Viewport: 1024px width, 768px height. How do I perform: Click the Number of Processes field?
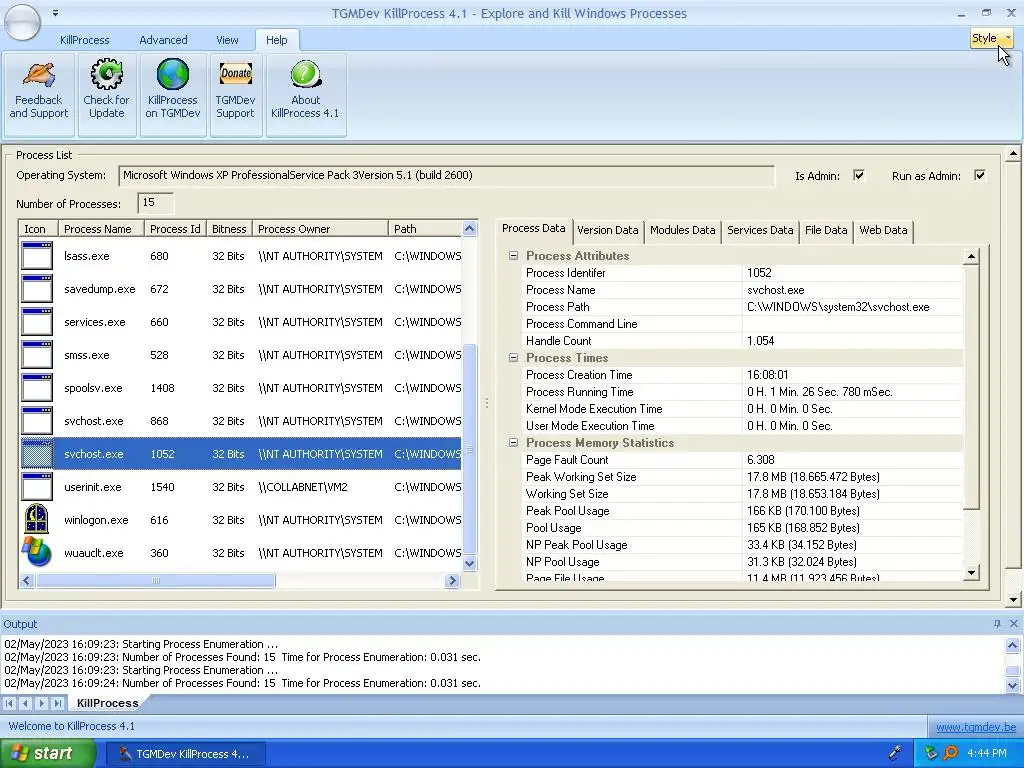click(x=155, y=203)
